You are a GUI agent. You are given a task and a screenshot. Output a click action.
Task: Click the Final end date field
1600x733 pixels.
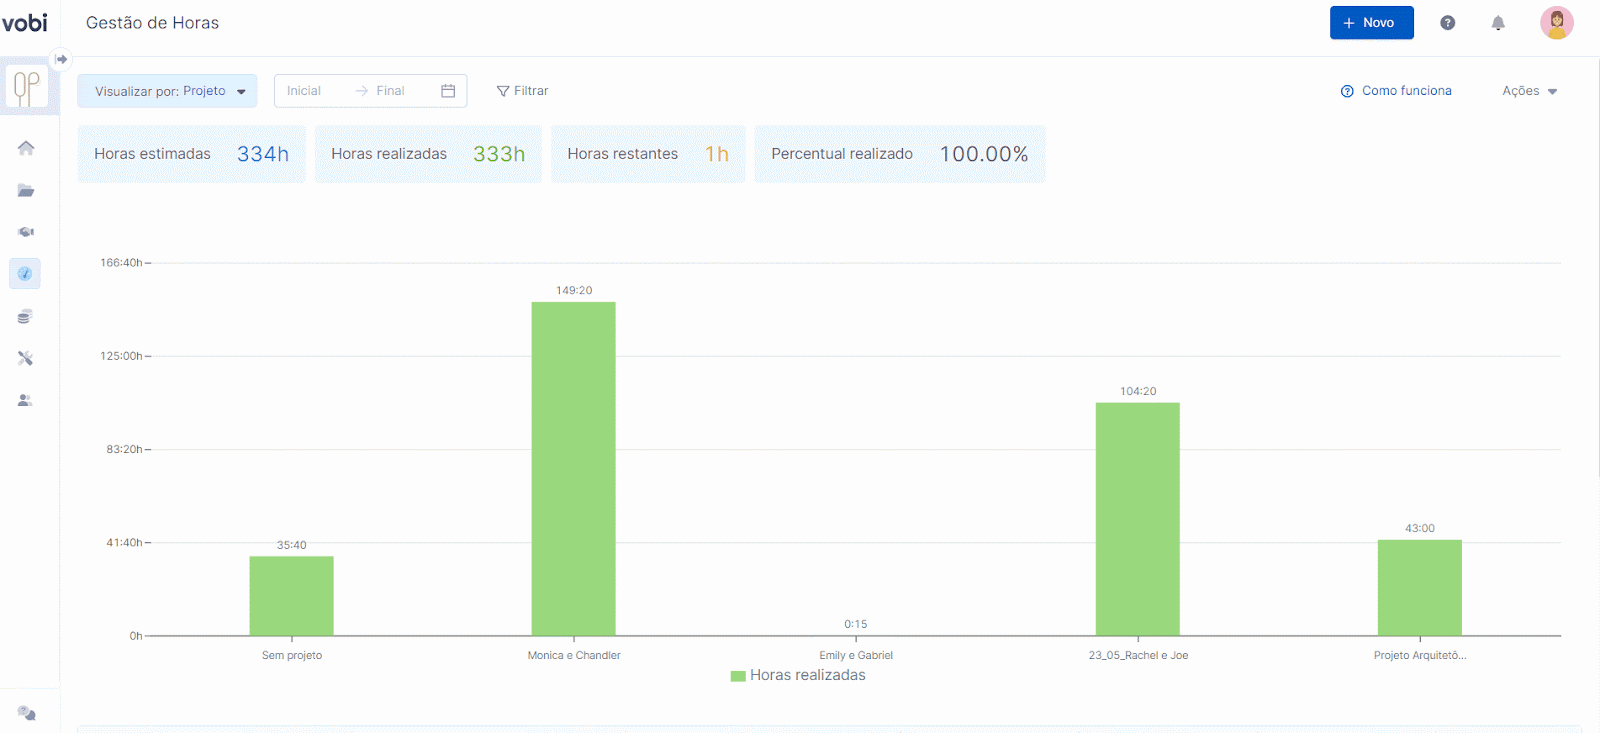tap(391, 91)
